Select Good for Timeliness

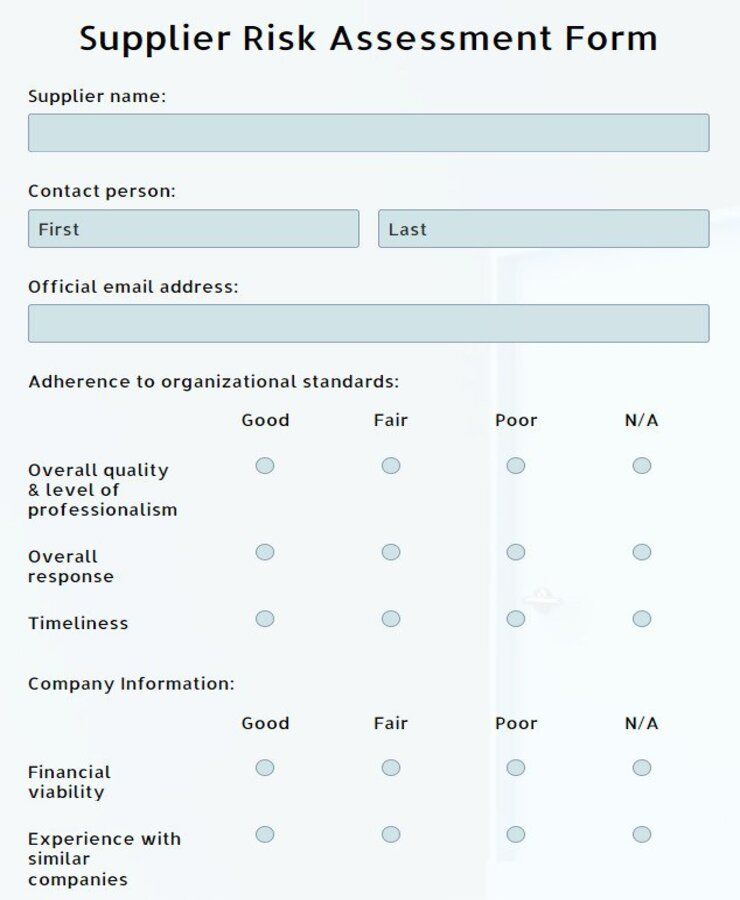pos(264,618)
